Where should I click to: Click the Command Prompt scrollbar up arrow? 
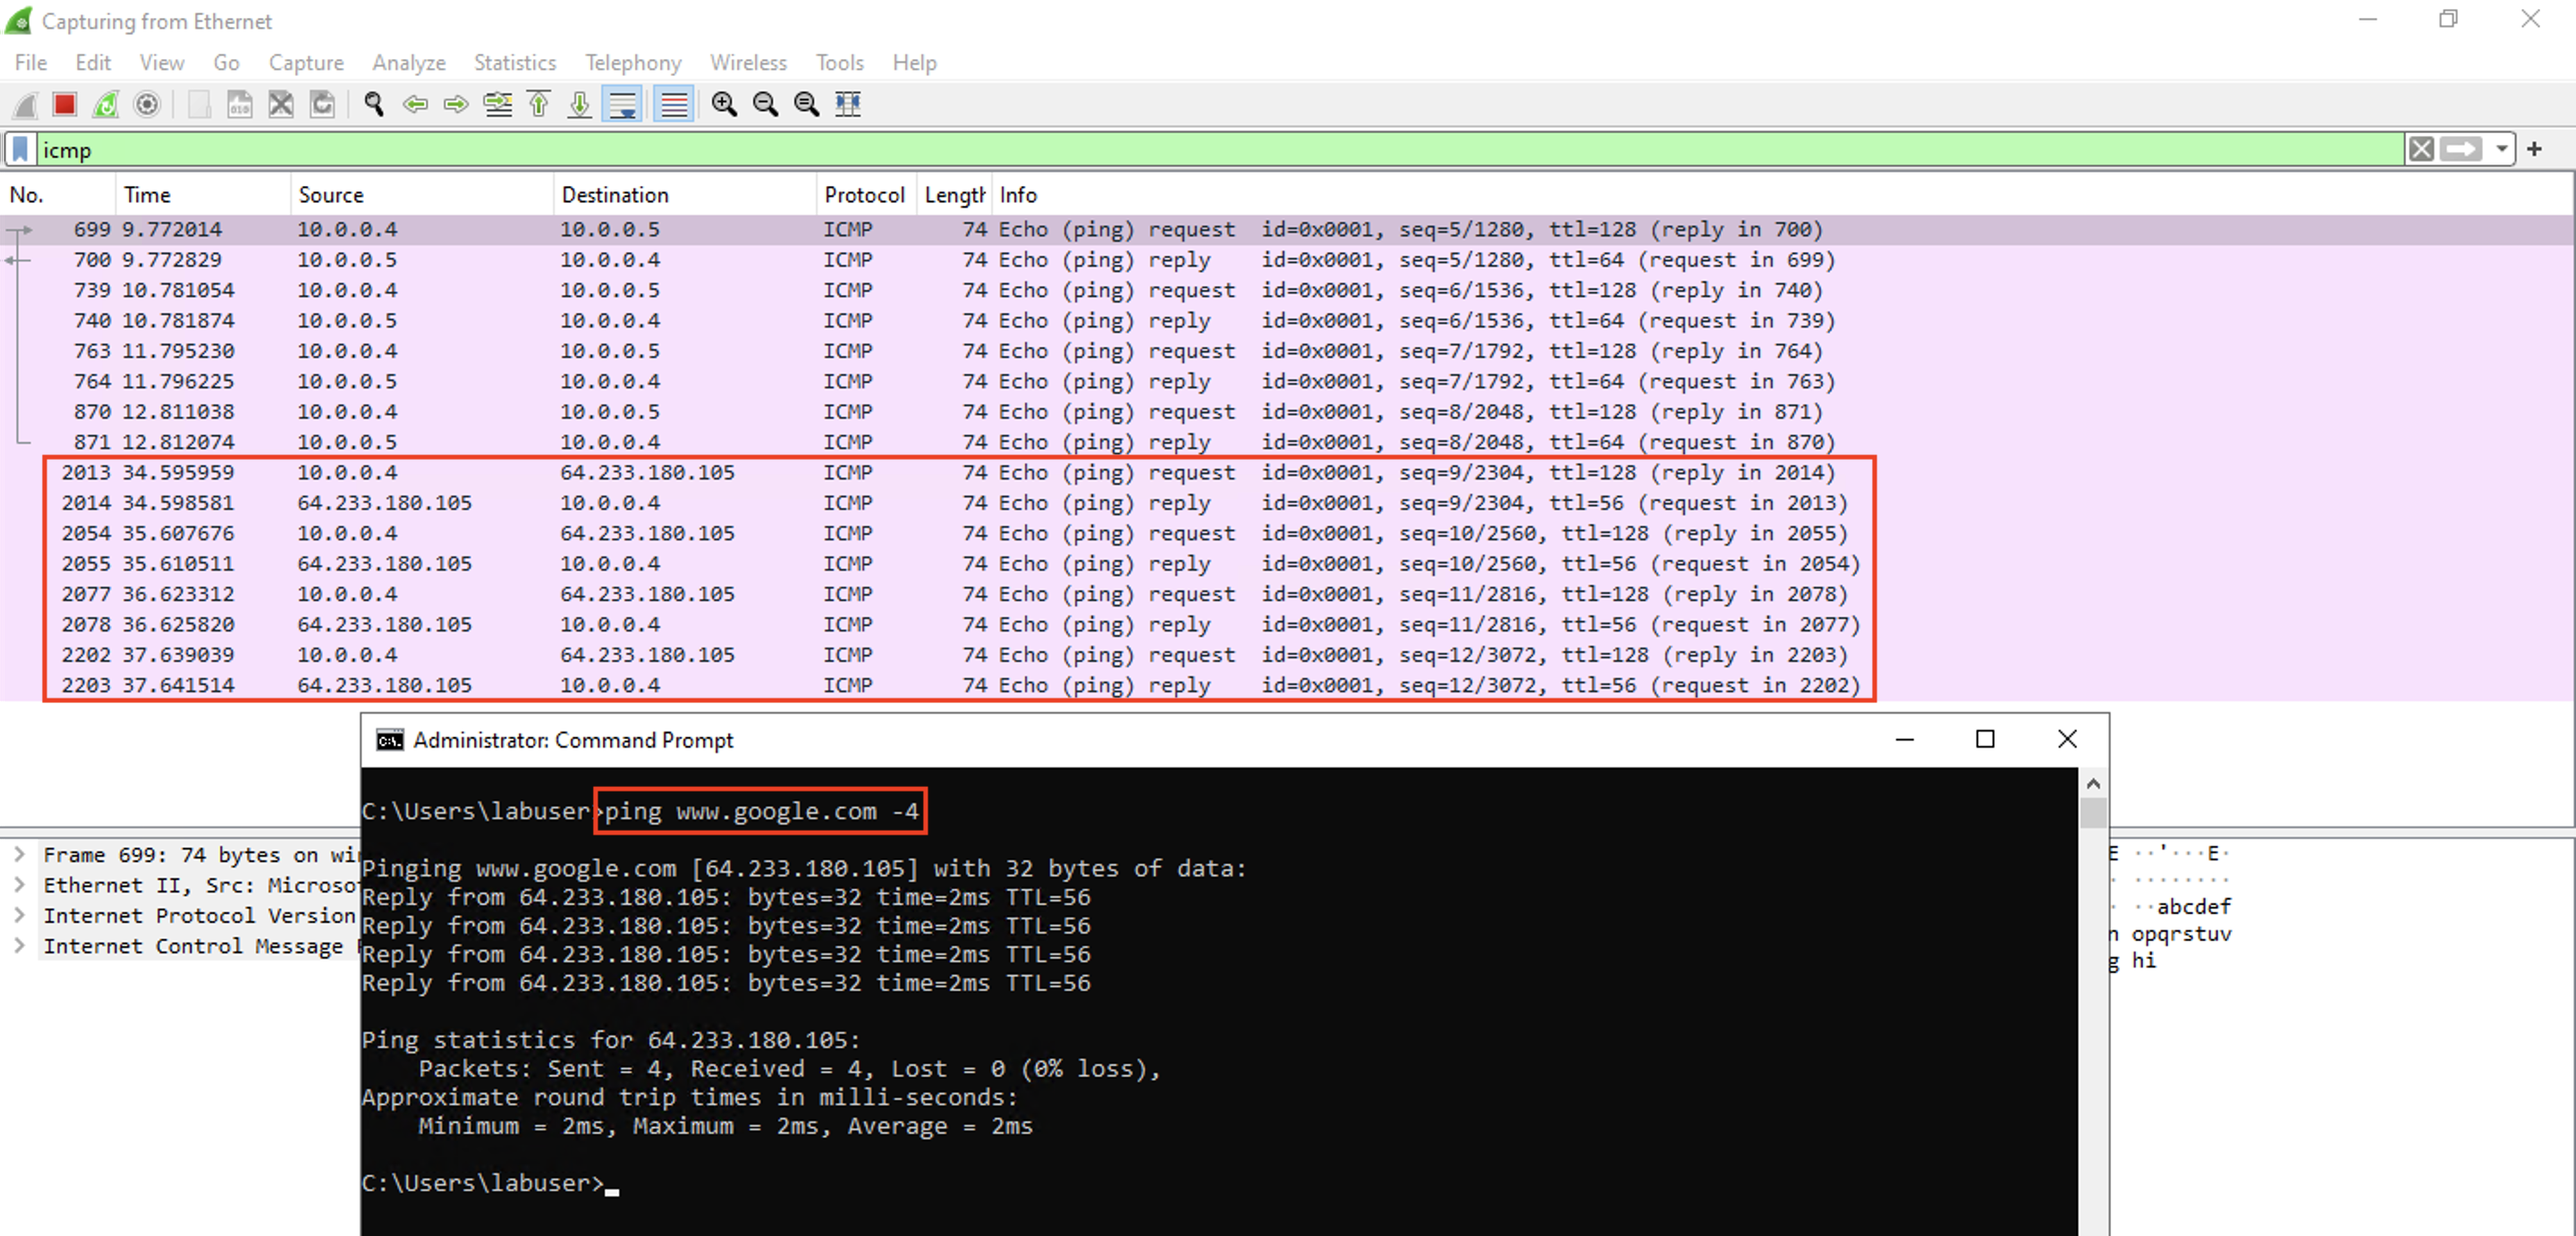click(x=2093, y=784)
